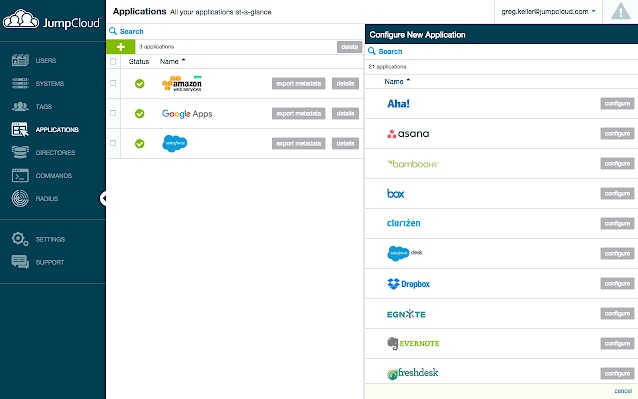Configure the Aha! application

point(617,103)
